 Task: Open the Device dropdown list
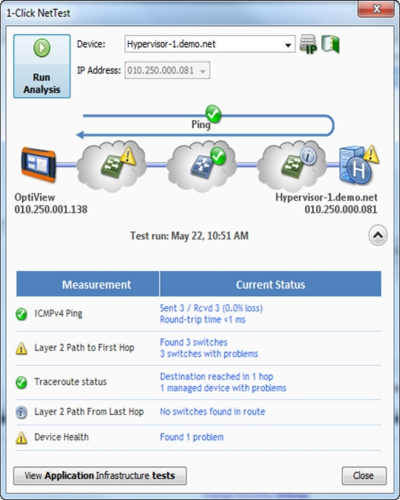pos(288,45)
